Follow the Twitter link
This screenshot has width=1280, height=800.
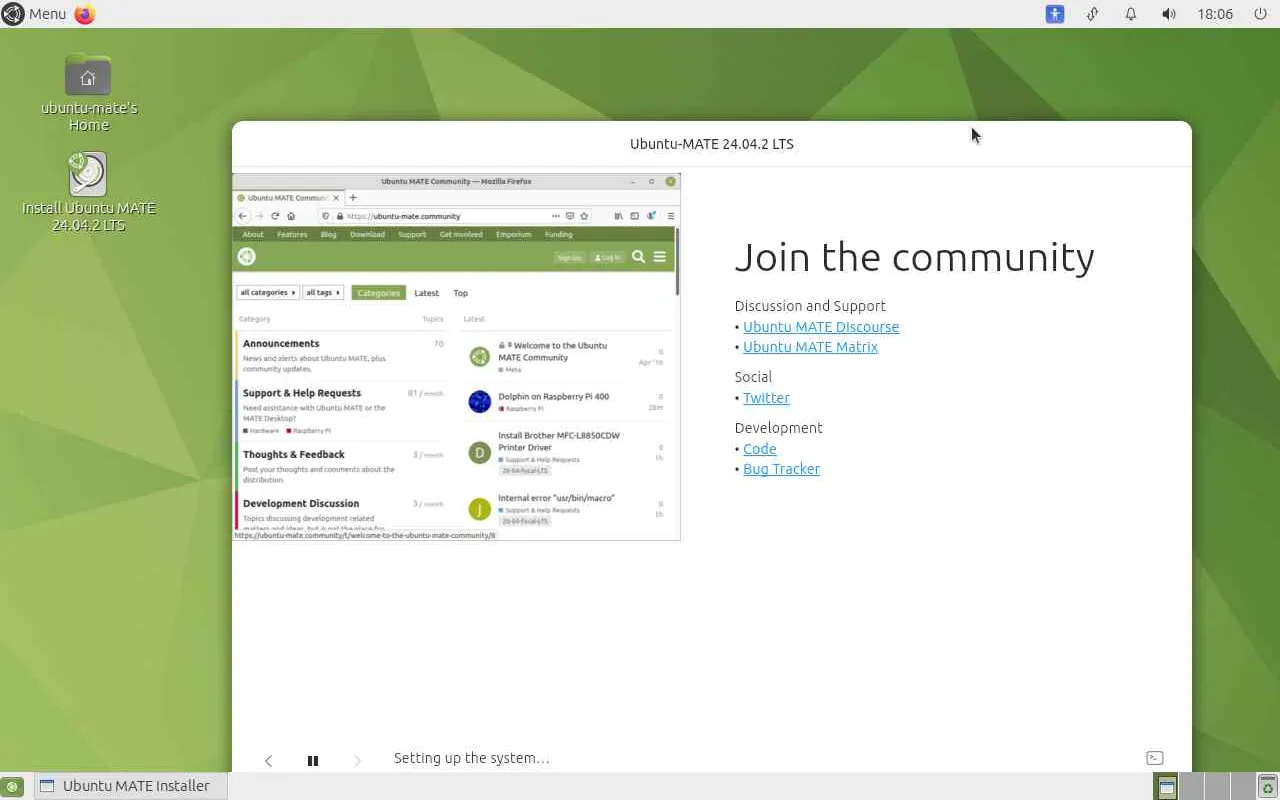[x=766, y=398]
